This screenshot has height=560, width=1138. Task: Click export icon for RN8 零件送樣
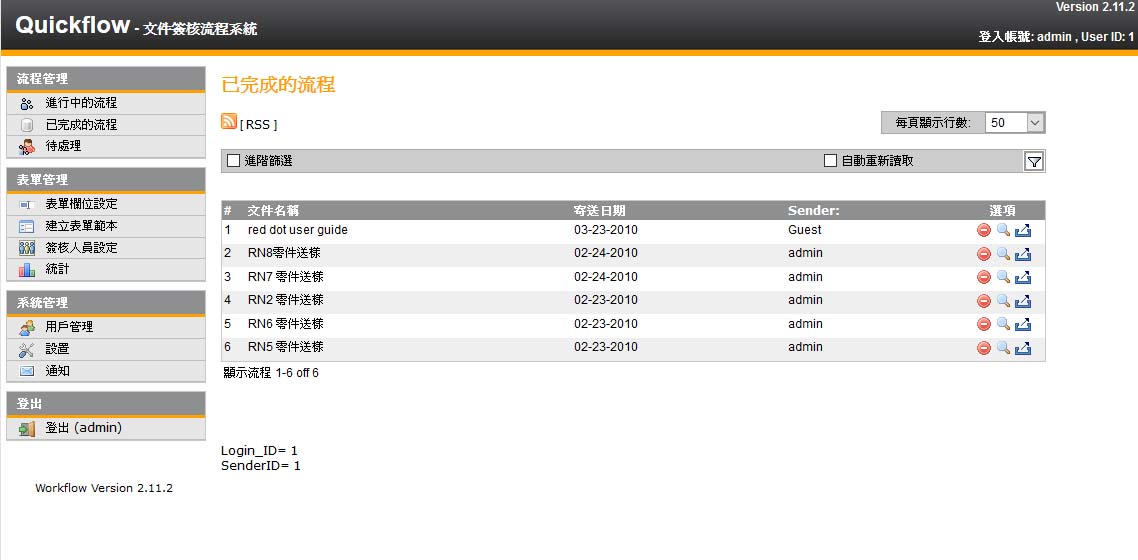click(1023, 254)
